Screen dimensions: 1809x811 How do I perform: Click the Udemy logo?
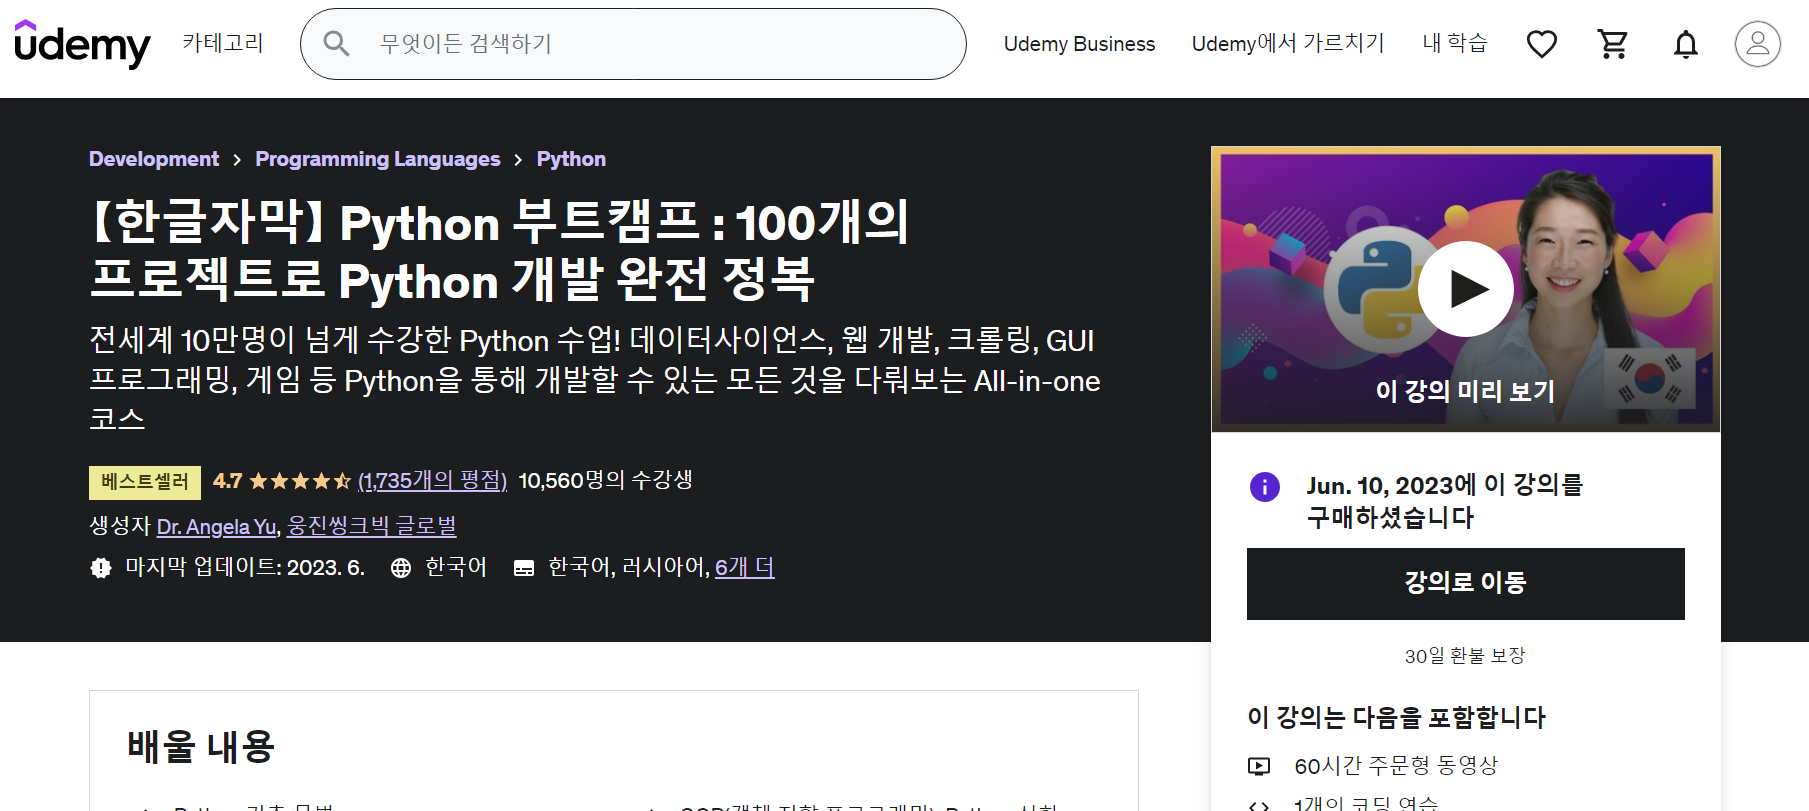(x=82, y=44)
